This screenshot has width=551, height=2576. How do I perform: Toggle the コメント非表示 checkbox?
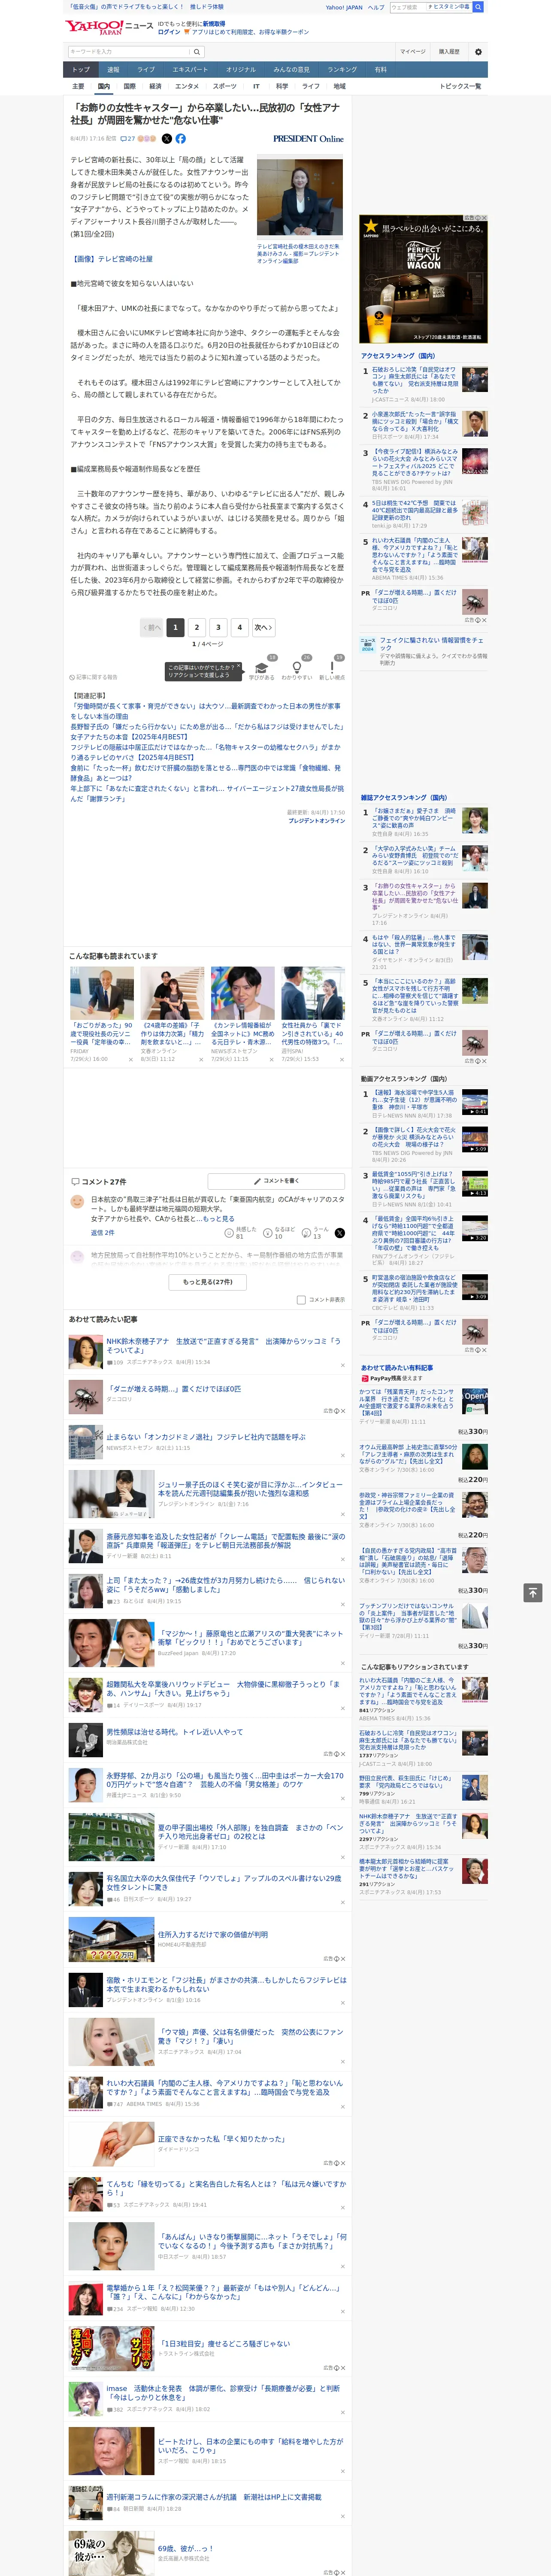(x=301, y=1300)
